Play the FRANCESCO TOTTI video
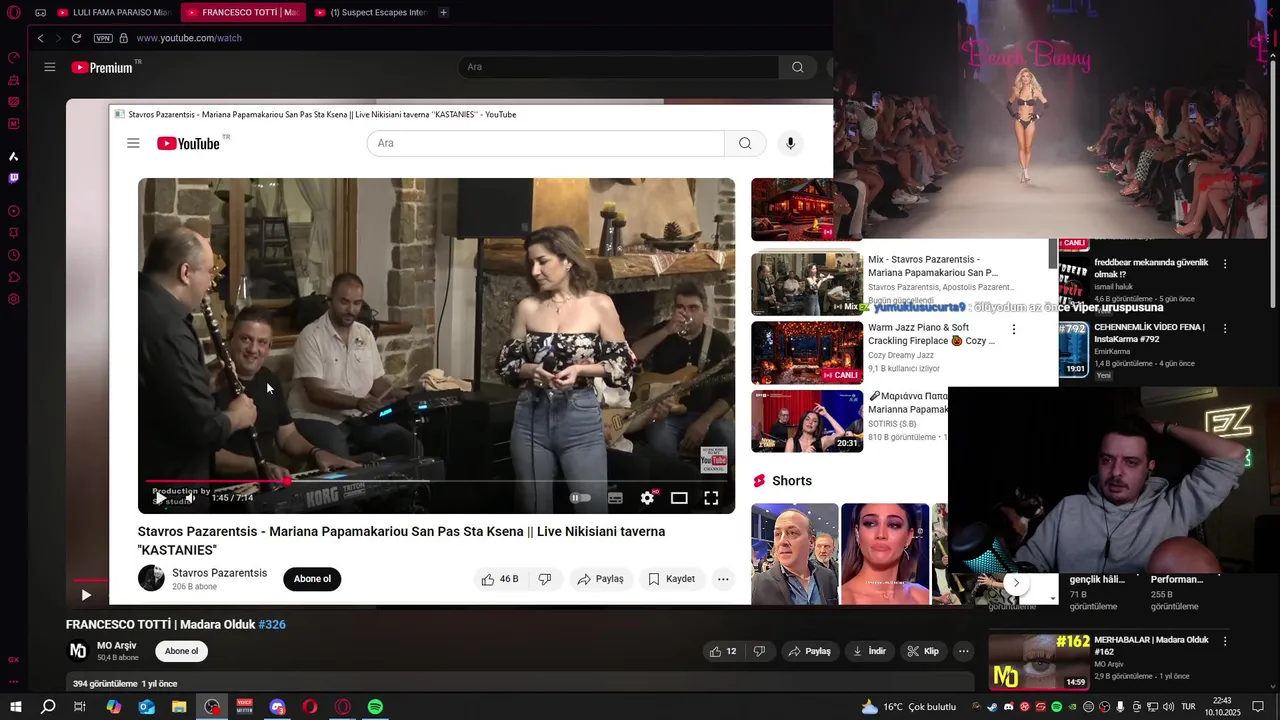The image size is (1280, 720). point(86,595)
